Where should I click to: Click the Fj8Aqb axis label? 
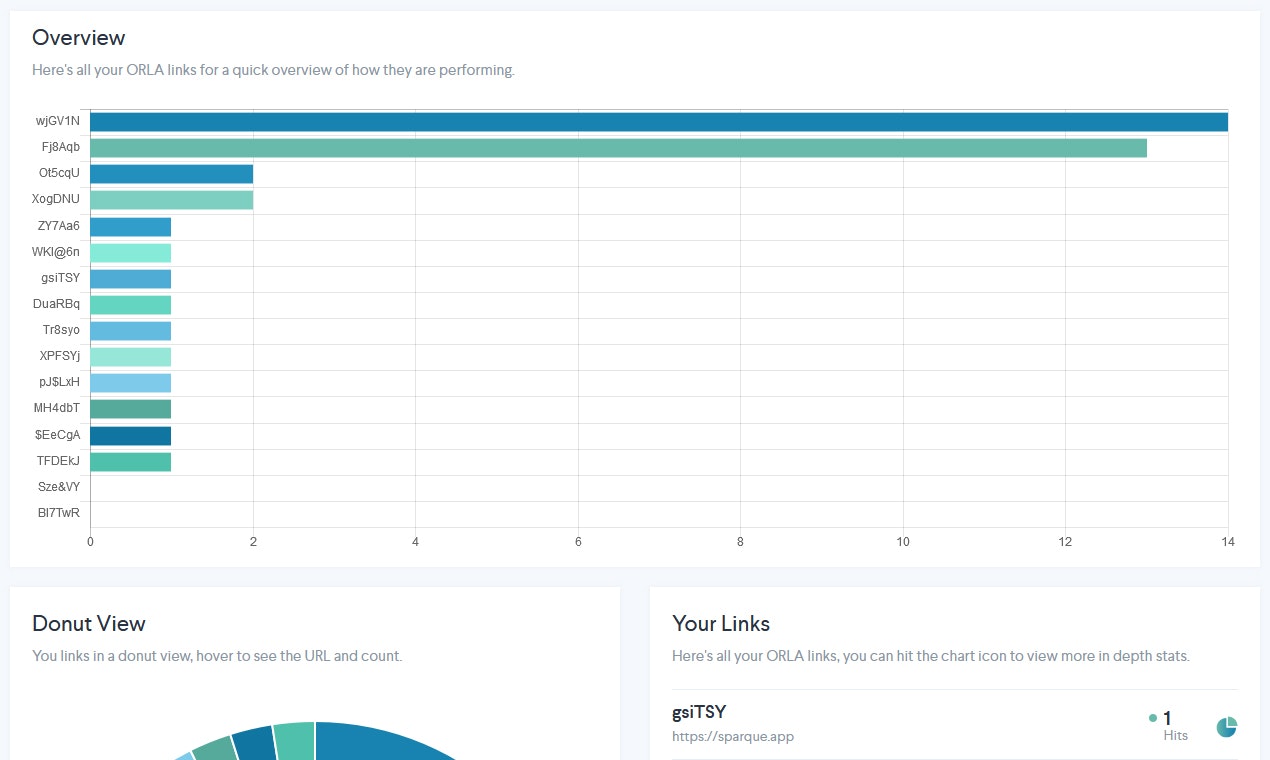(x=61, y=147)
